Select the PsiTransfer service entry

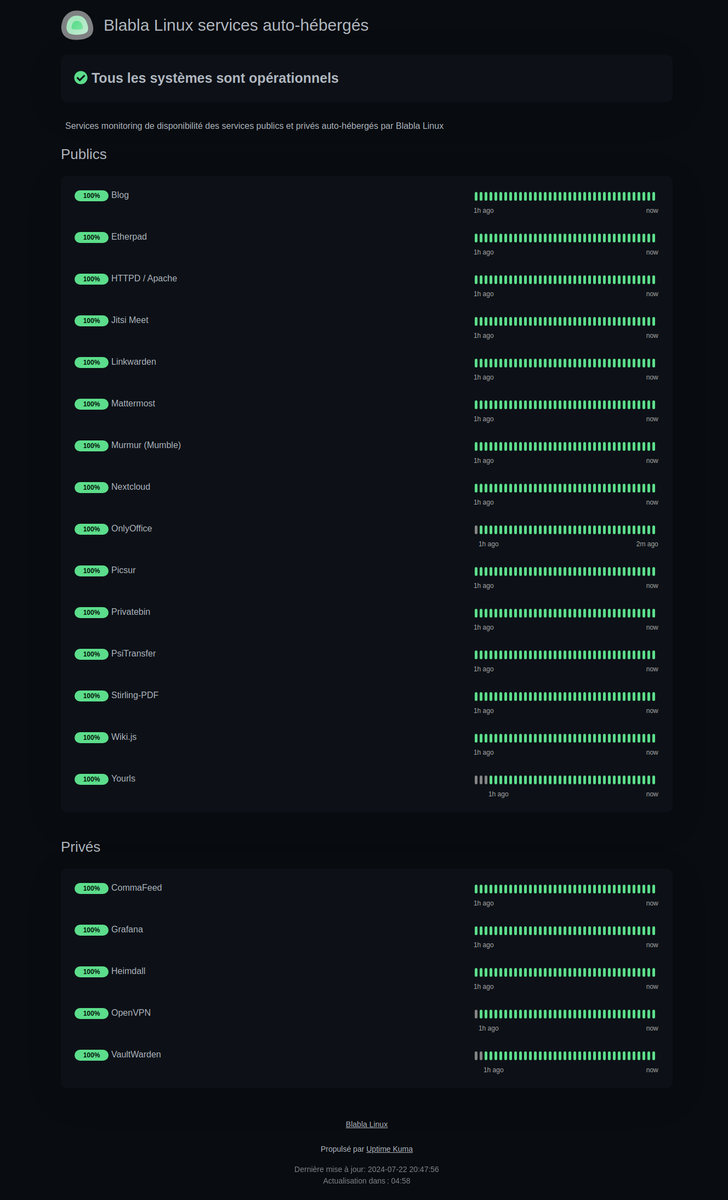pyautogui.click(x=133, y=654)
